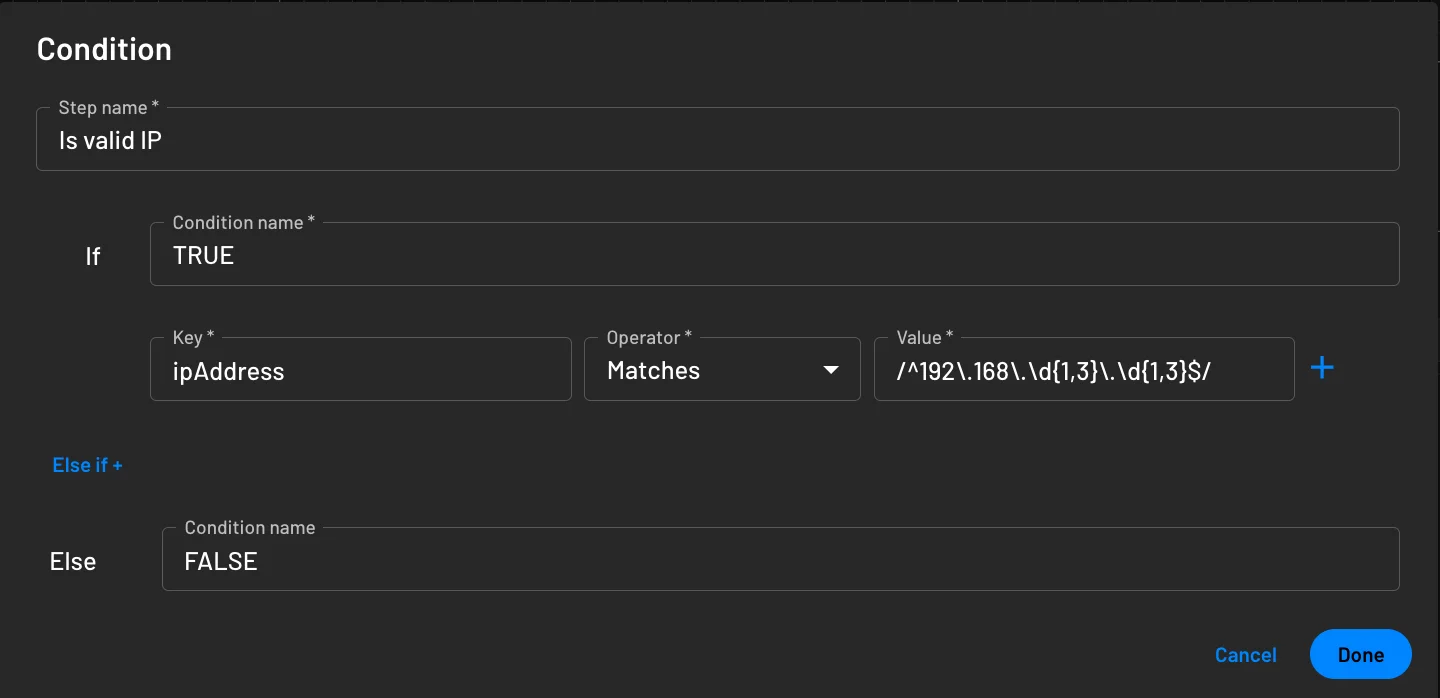This screenshot has height=698, width=1440.
Task: Confirm the condition with Done
Action: pos(1360,654)
